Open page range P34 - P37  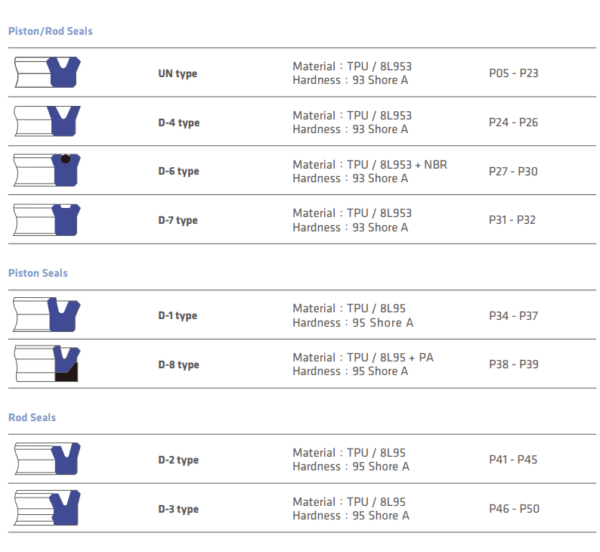[513, 316]
